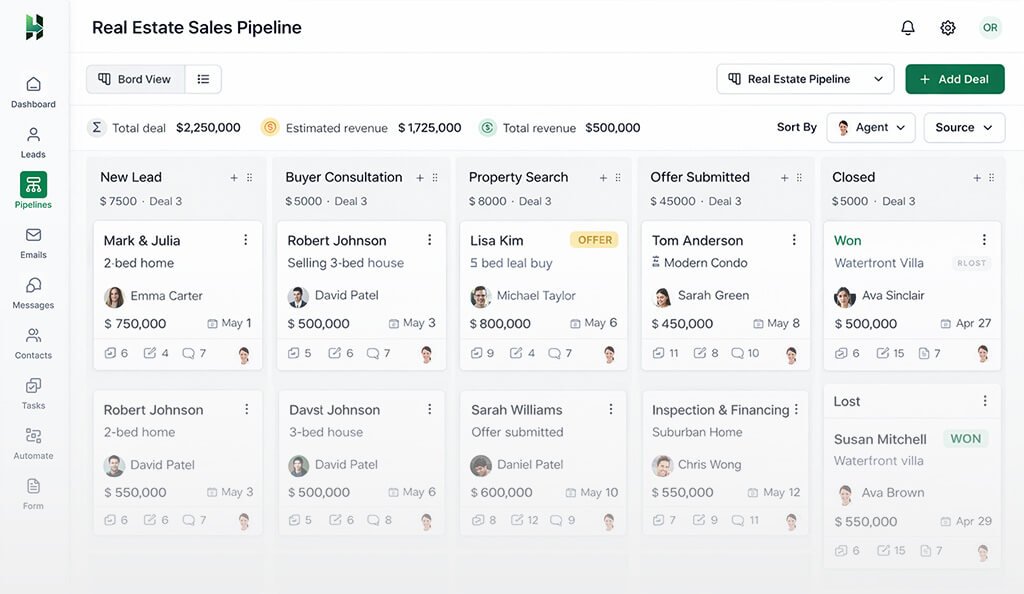Open the settings gear icon
The image size is (1024, 594).
[x=947, y=27]
